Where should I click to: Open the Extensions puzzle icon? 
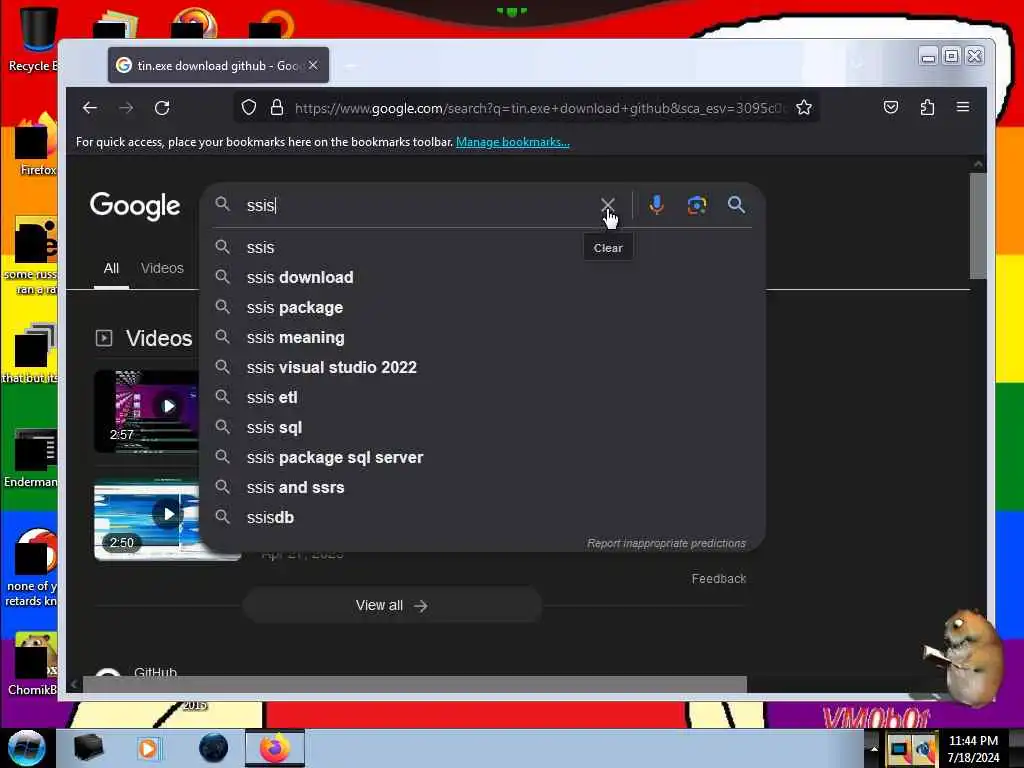click(x=927, y=107)
